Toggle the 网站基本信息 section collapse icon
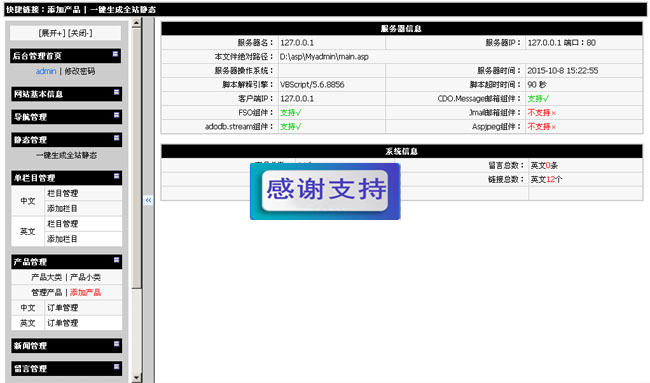The image size is (650, 383). 116,92
